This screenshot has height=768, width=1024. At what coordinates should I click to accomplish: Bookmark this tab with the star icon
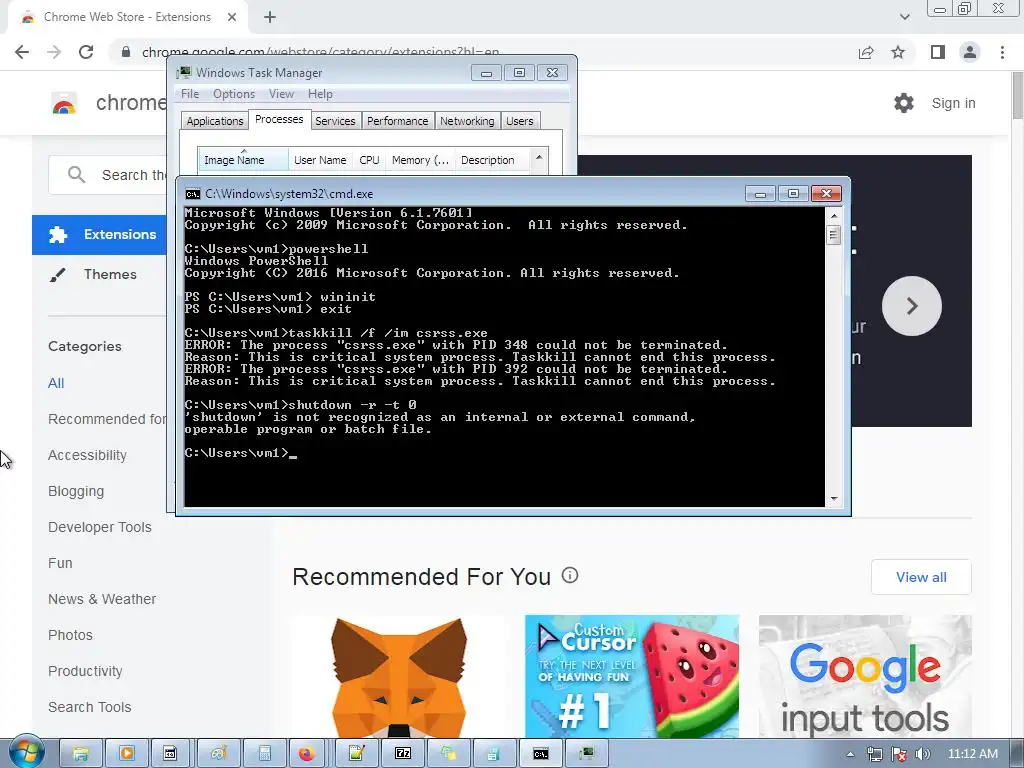click(x=898, y=52)
